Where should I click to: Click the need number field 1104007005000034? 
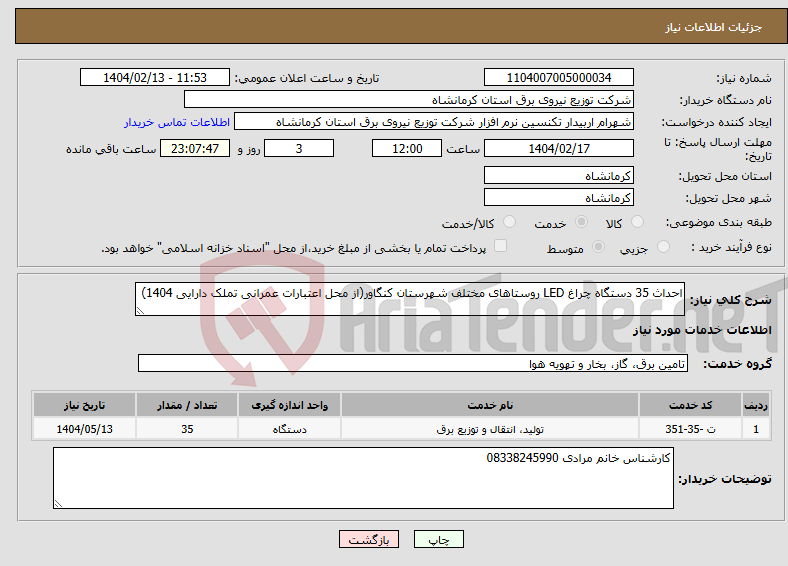(559, 77)
